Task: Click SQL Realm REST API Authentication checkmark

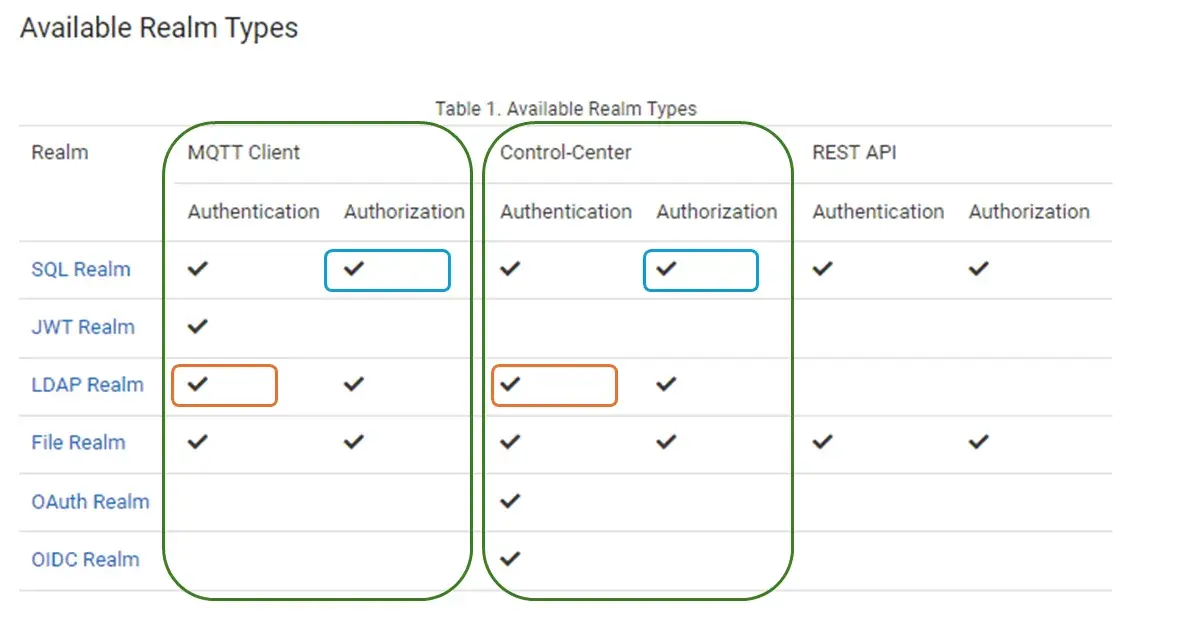Action: tap(823, 268)
